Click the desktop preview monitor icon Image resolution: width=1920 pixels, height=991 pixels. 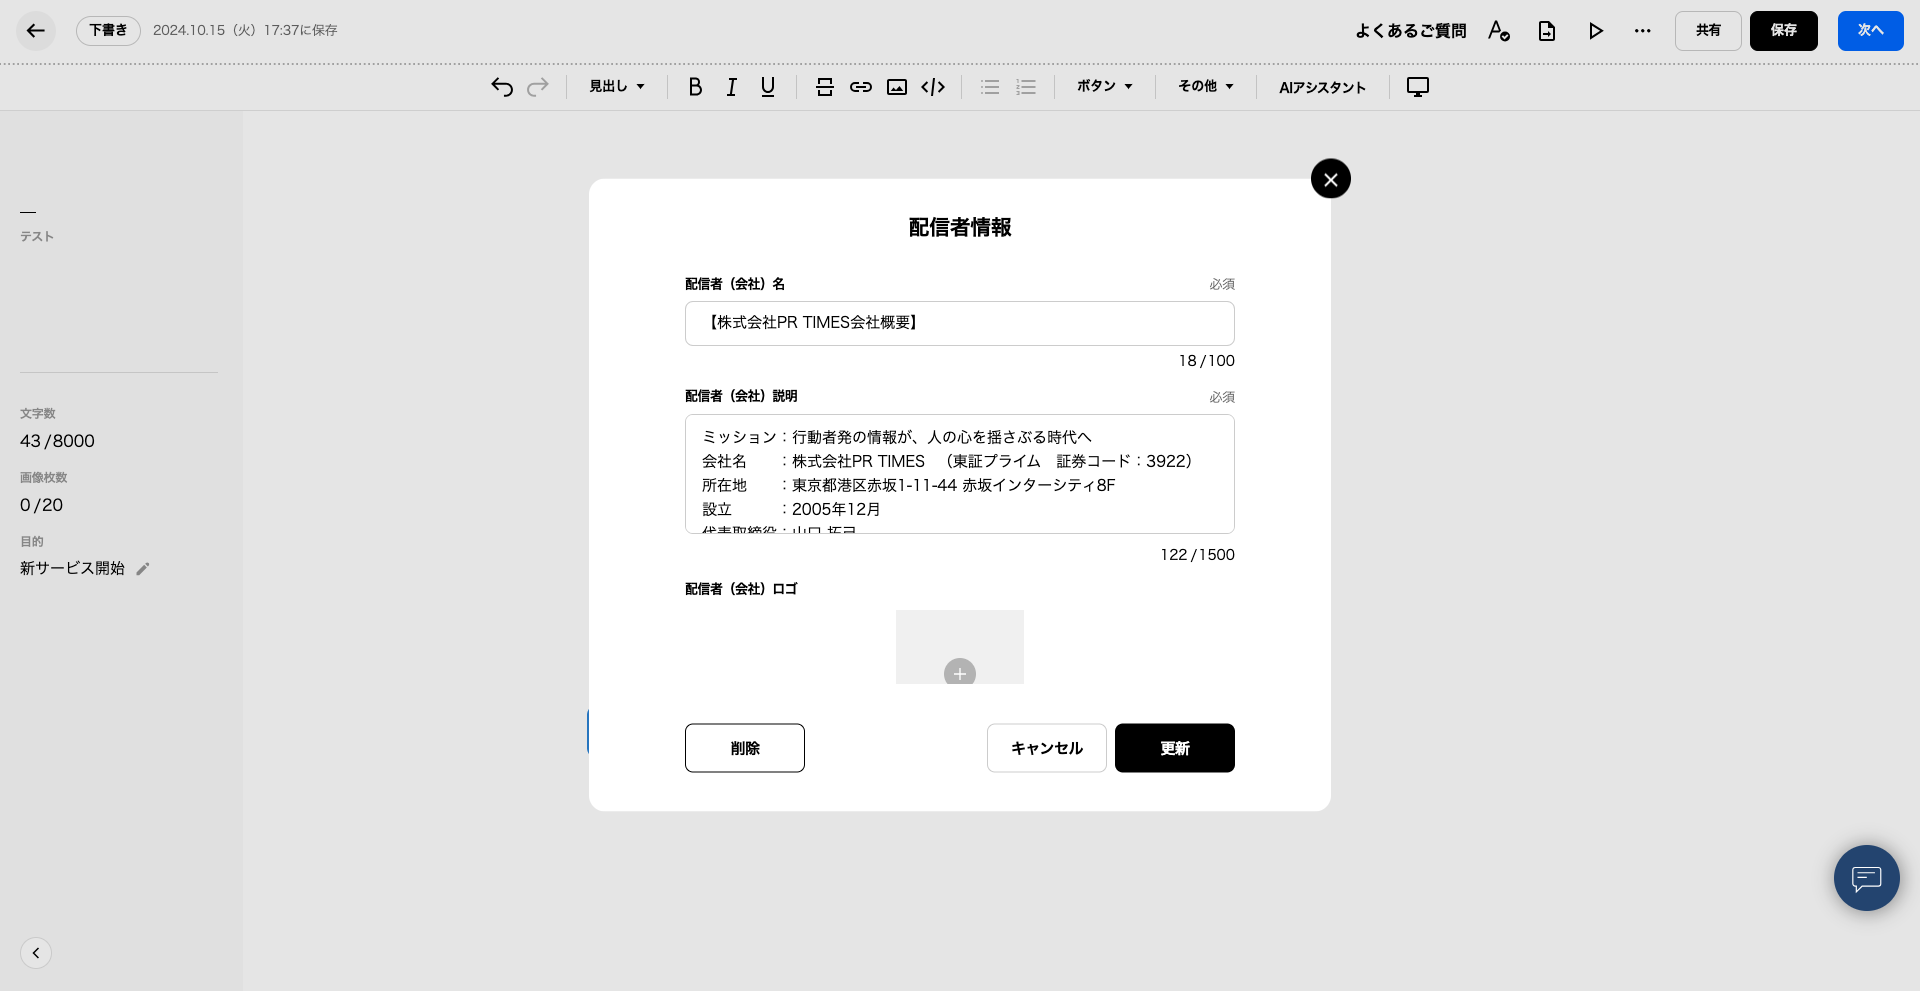pos(1417,87)
